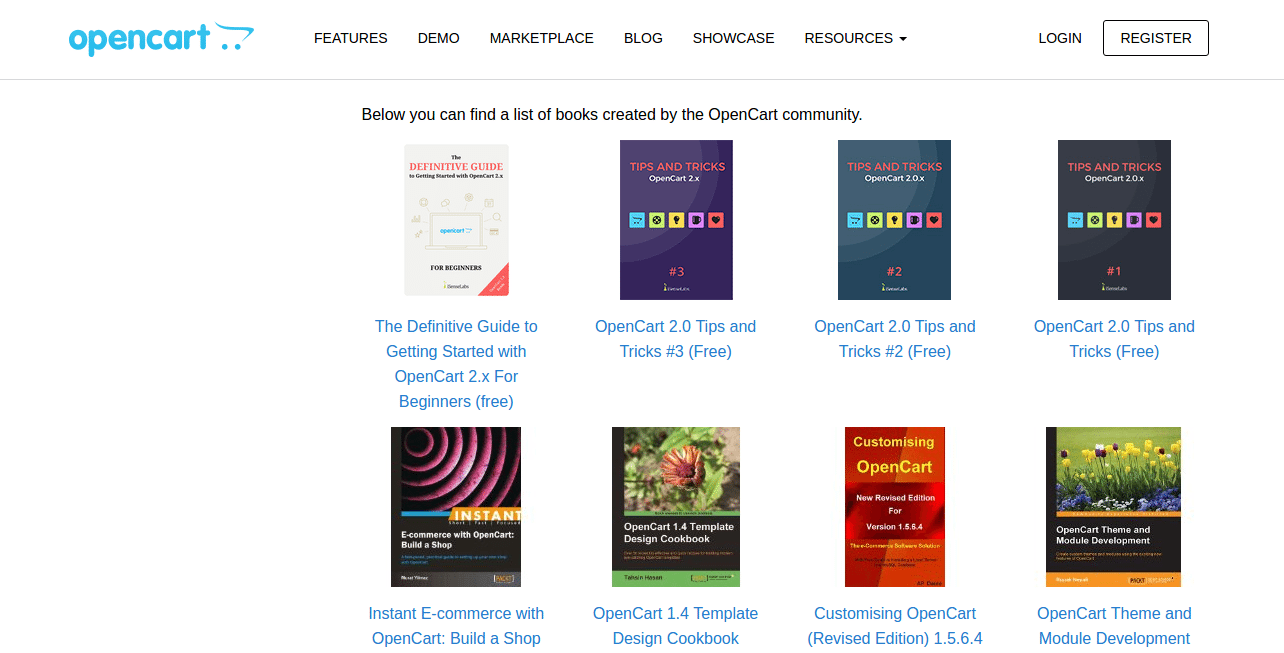1284x653 pixels.
Task: Open the Showcase menu item
Action: point(733,38)
